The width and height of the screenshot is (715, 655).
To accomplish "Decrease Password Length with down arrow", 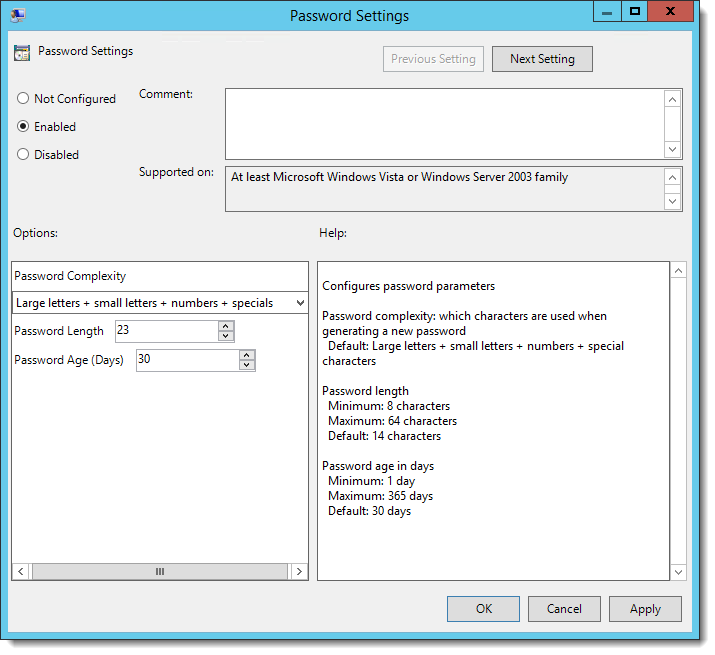I will (x=226, y=337).
